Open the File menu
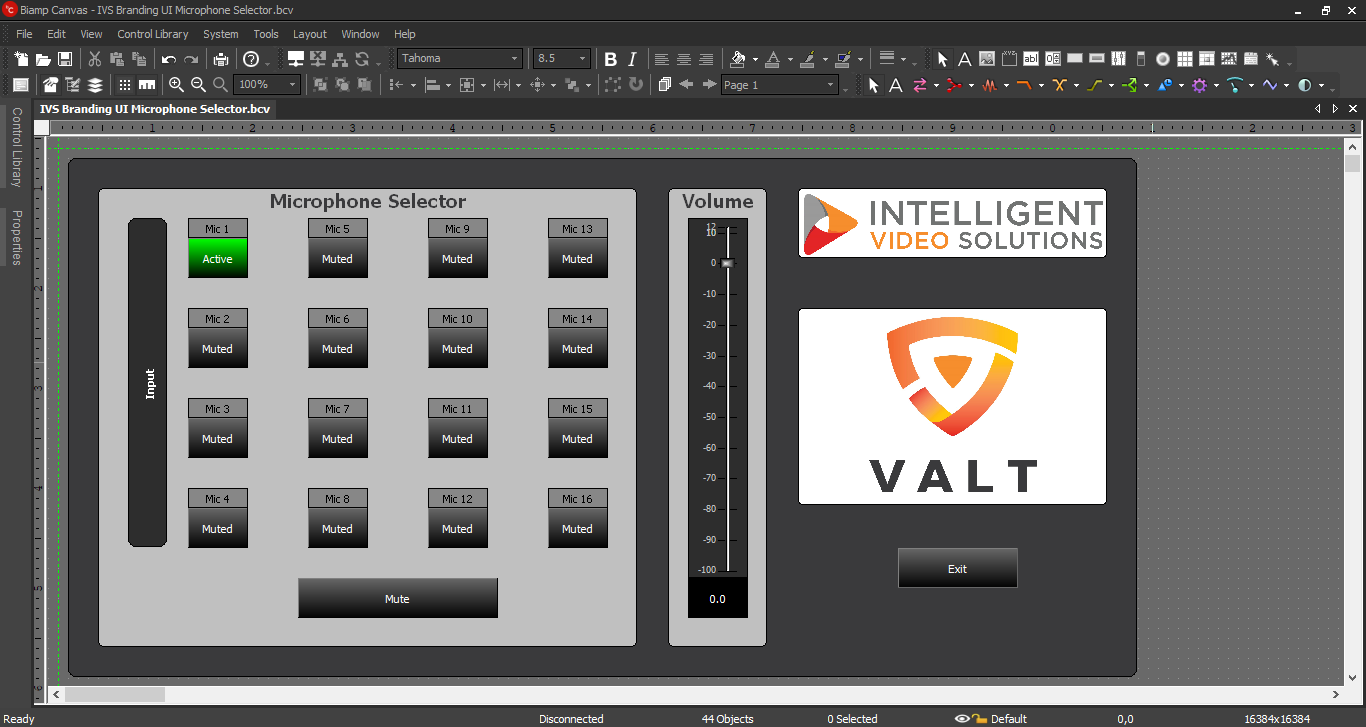 [24, 34]
